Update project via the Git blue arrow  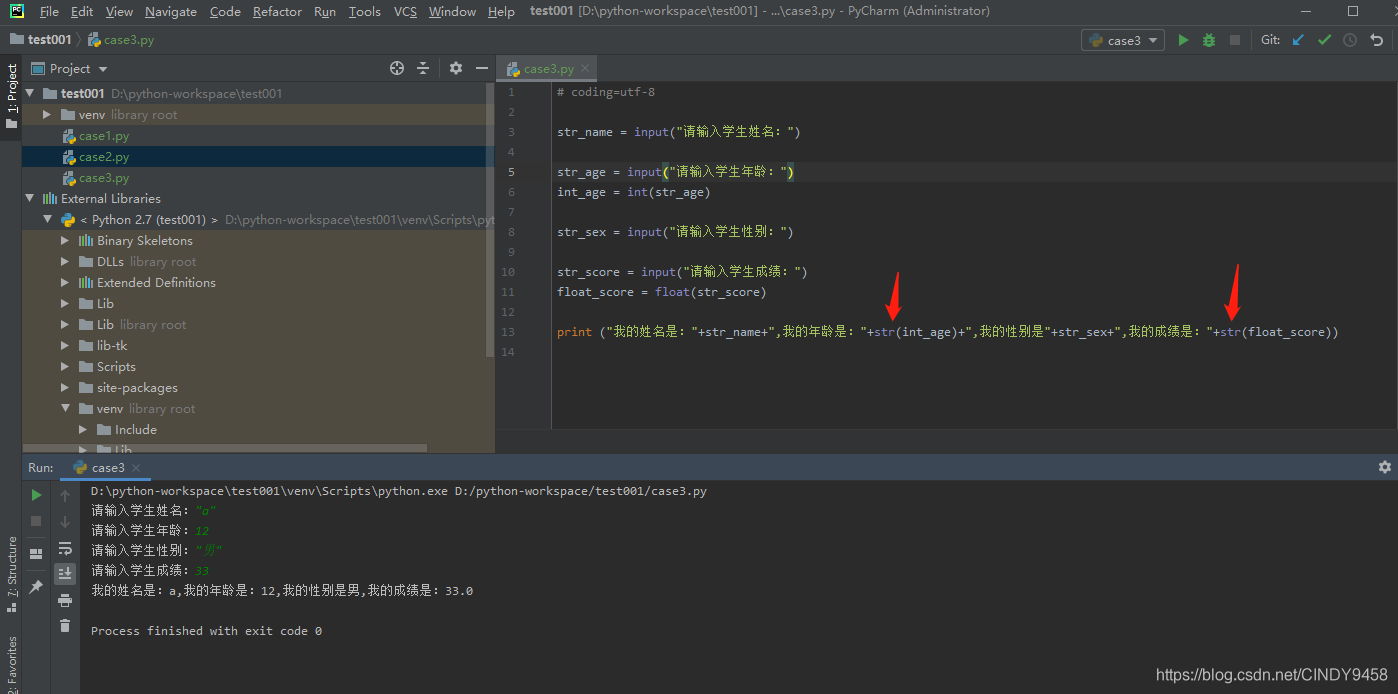(x=1298, y=40)
